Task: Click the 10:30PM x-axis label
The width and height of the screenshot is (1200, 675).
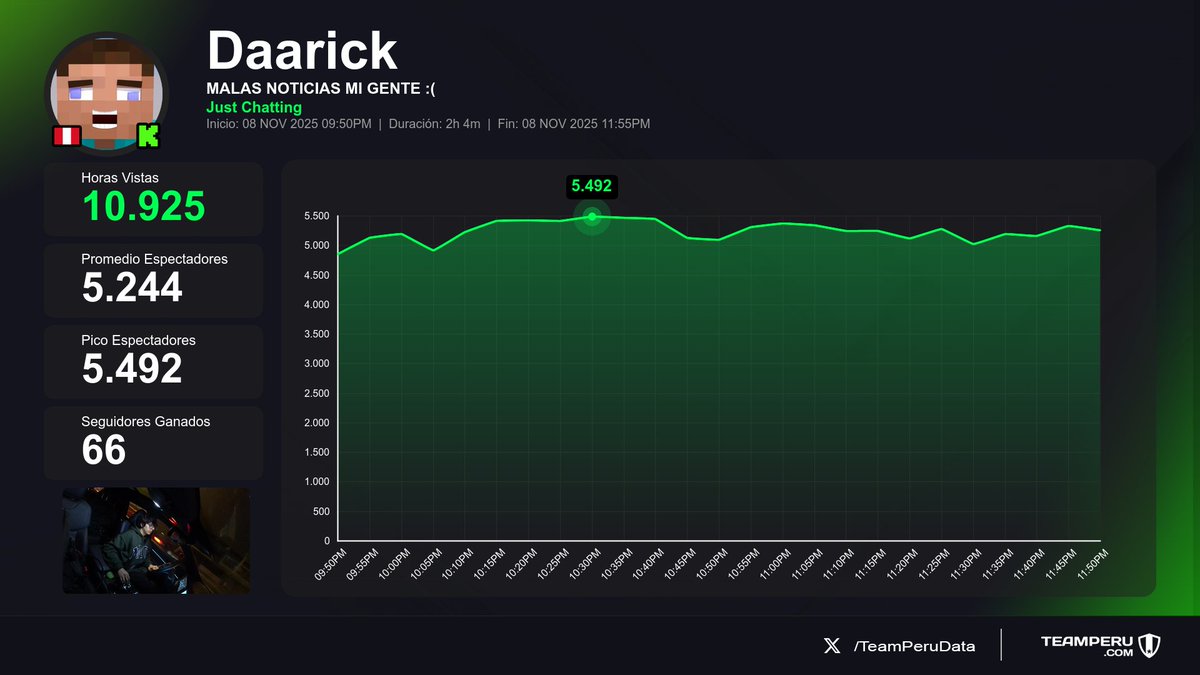Action: click(584, 563)
